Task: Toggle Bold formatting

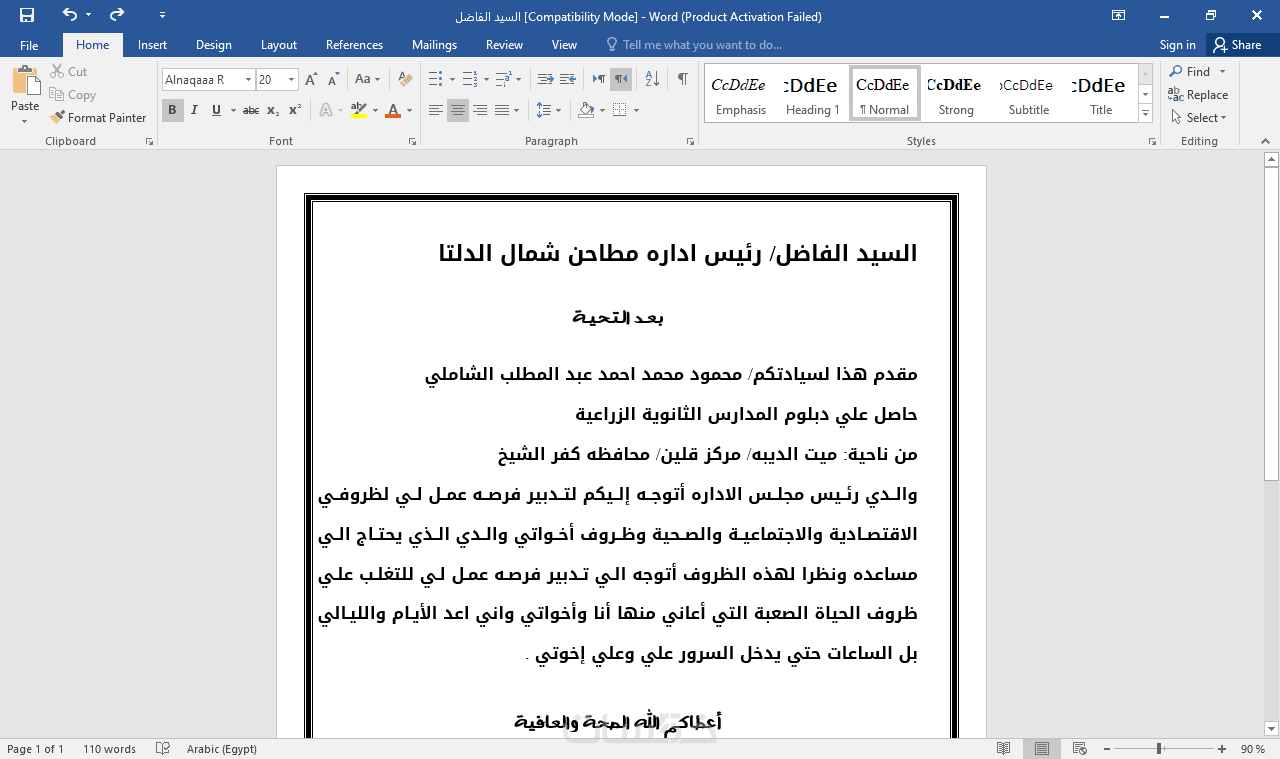Action: [172, 110]
